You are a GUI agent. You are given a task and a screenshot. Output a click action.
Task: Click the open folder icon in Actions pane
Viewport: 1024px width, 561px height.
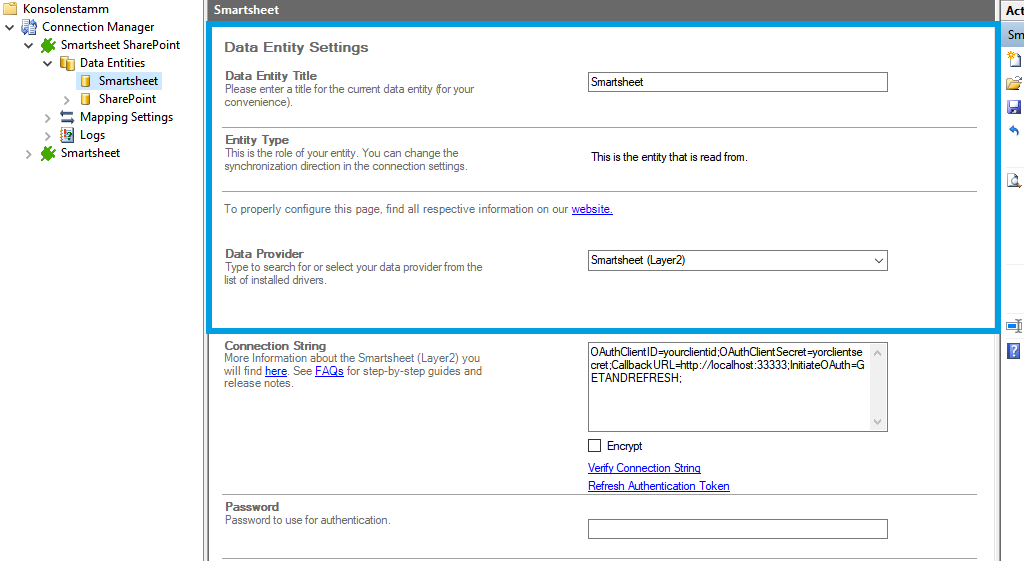pyautogui.click(x=1014, y=83)
